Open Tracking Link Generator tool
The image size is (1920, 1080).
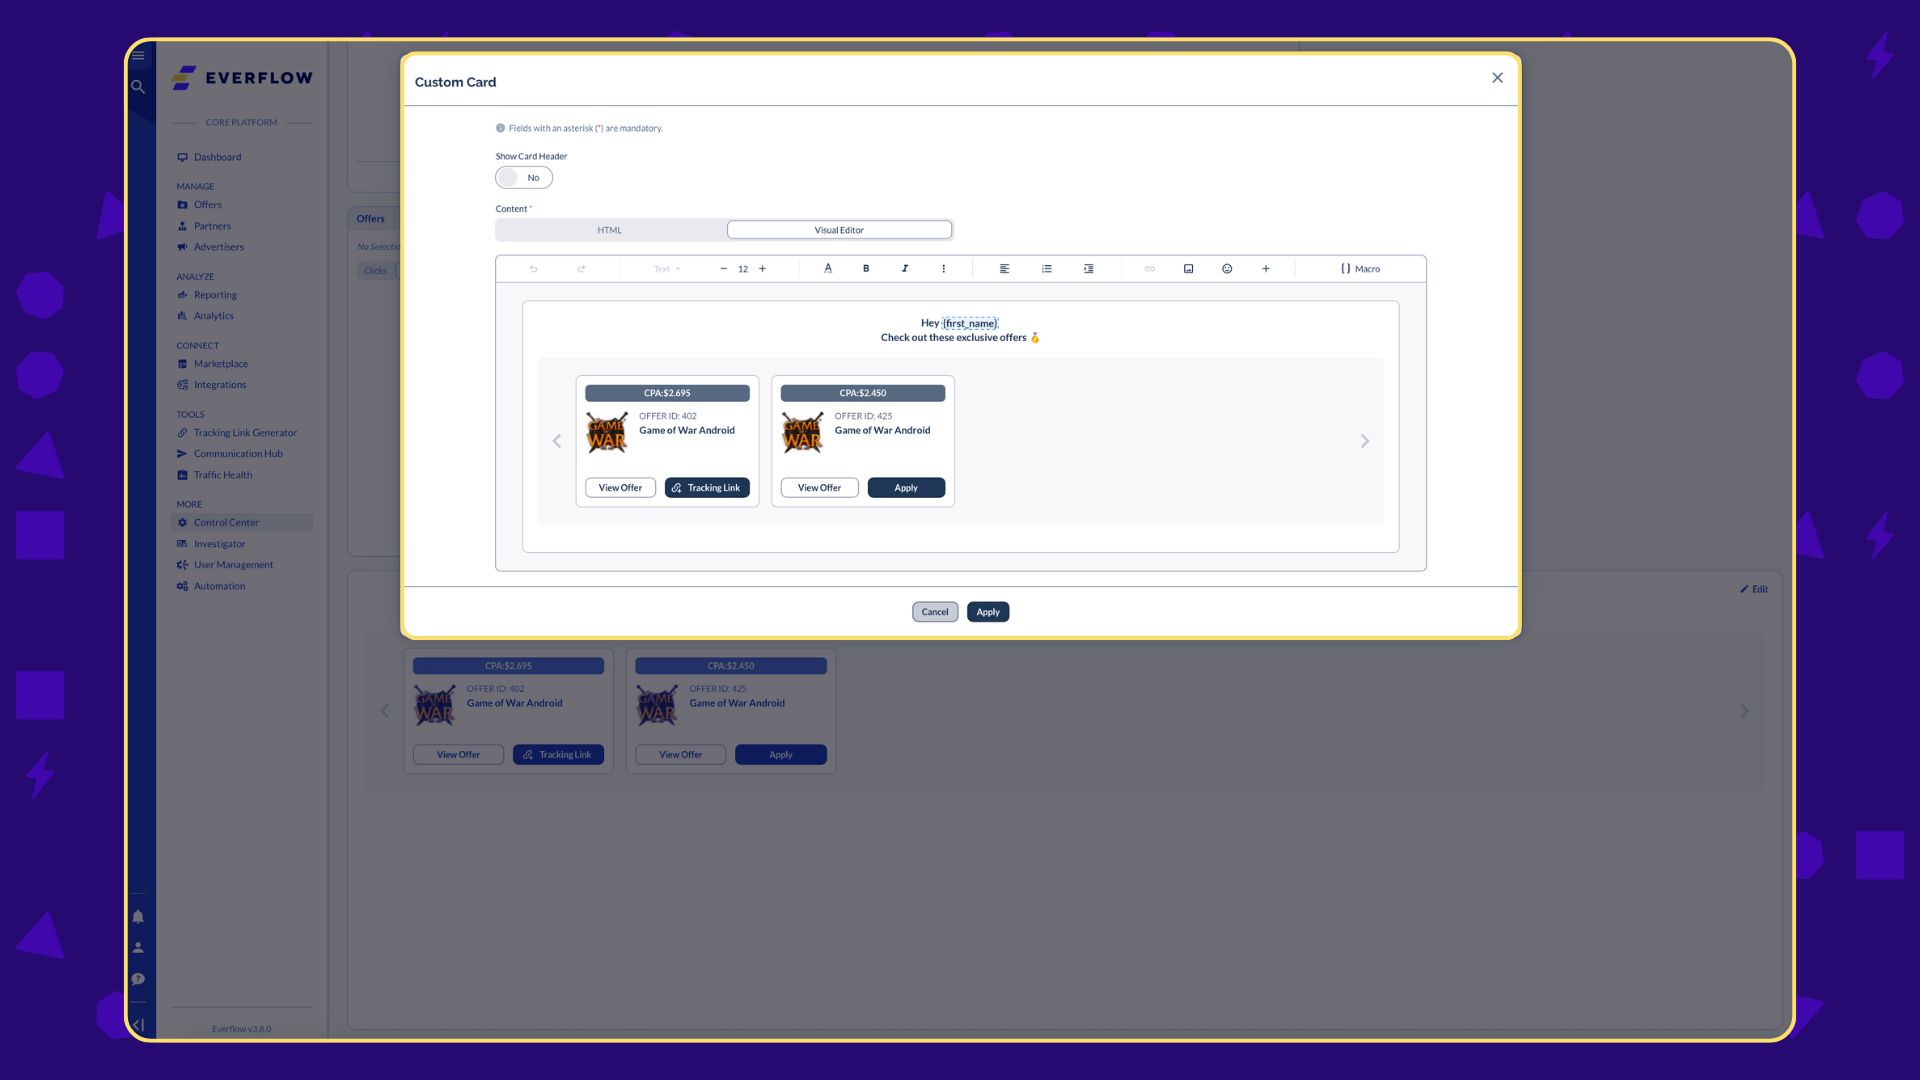click(245, 433)
